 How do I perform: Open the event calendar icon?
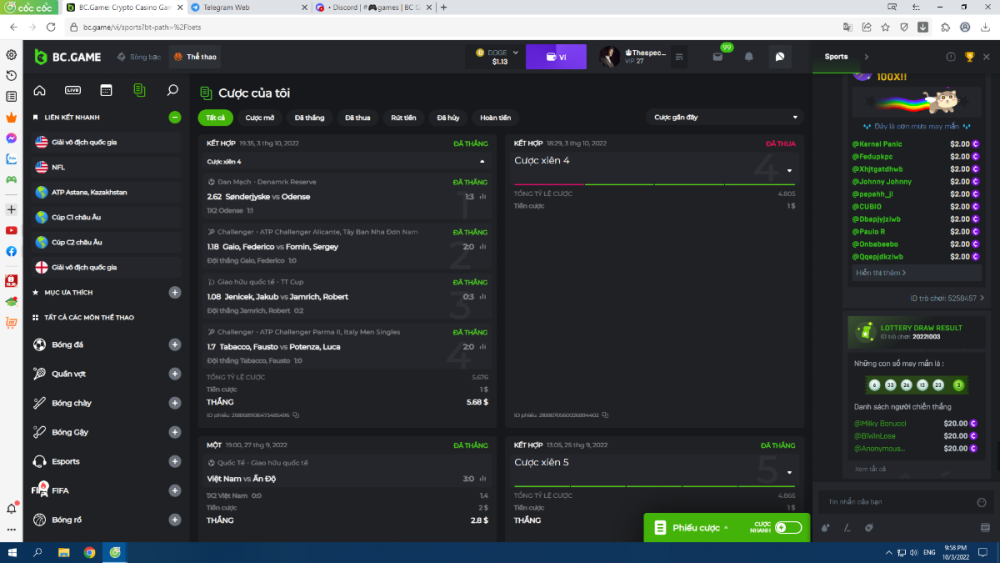coord(106,91)
